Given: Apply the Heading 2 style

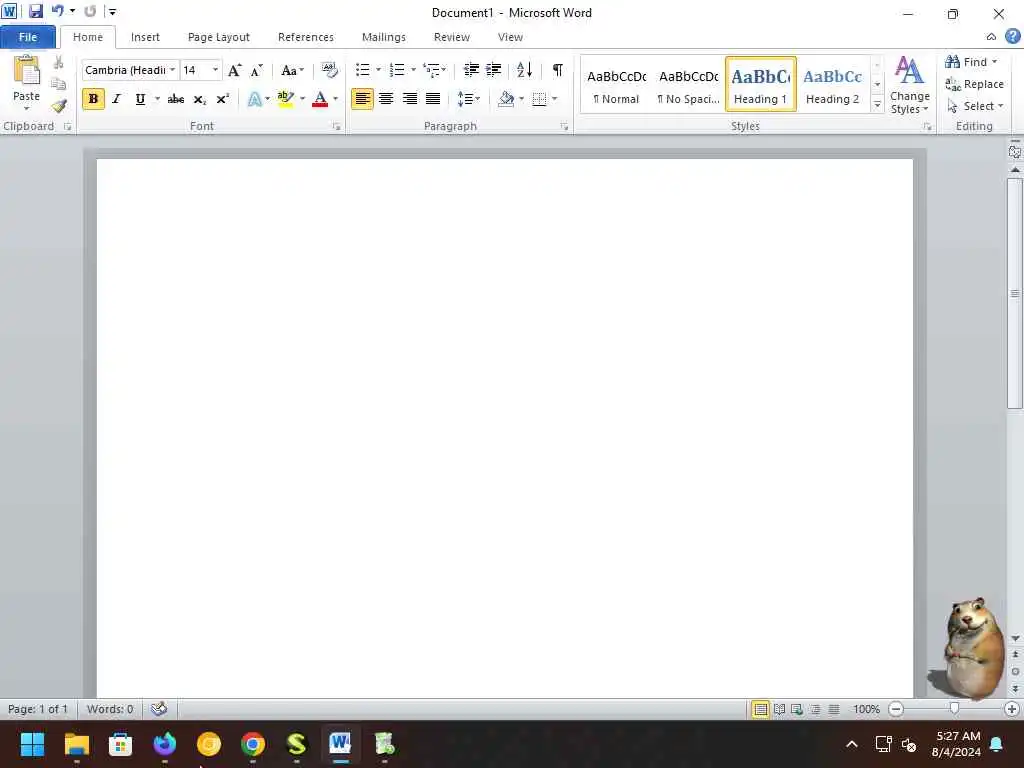Looking at the screenshot, I should point(833,85).
